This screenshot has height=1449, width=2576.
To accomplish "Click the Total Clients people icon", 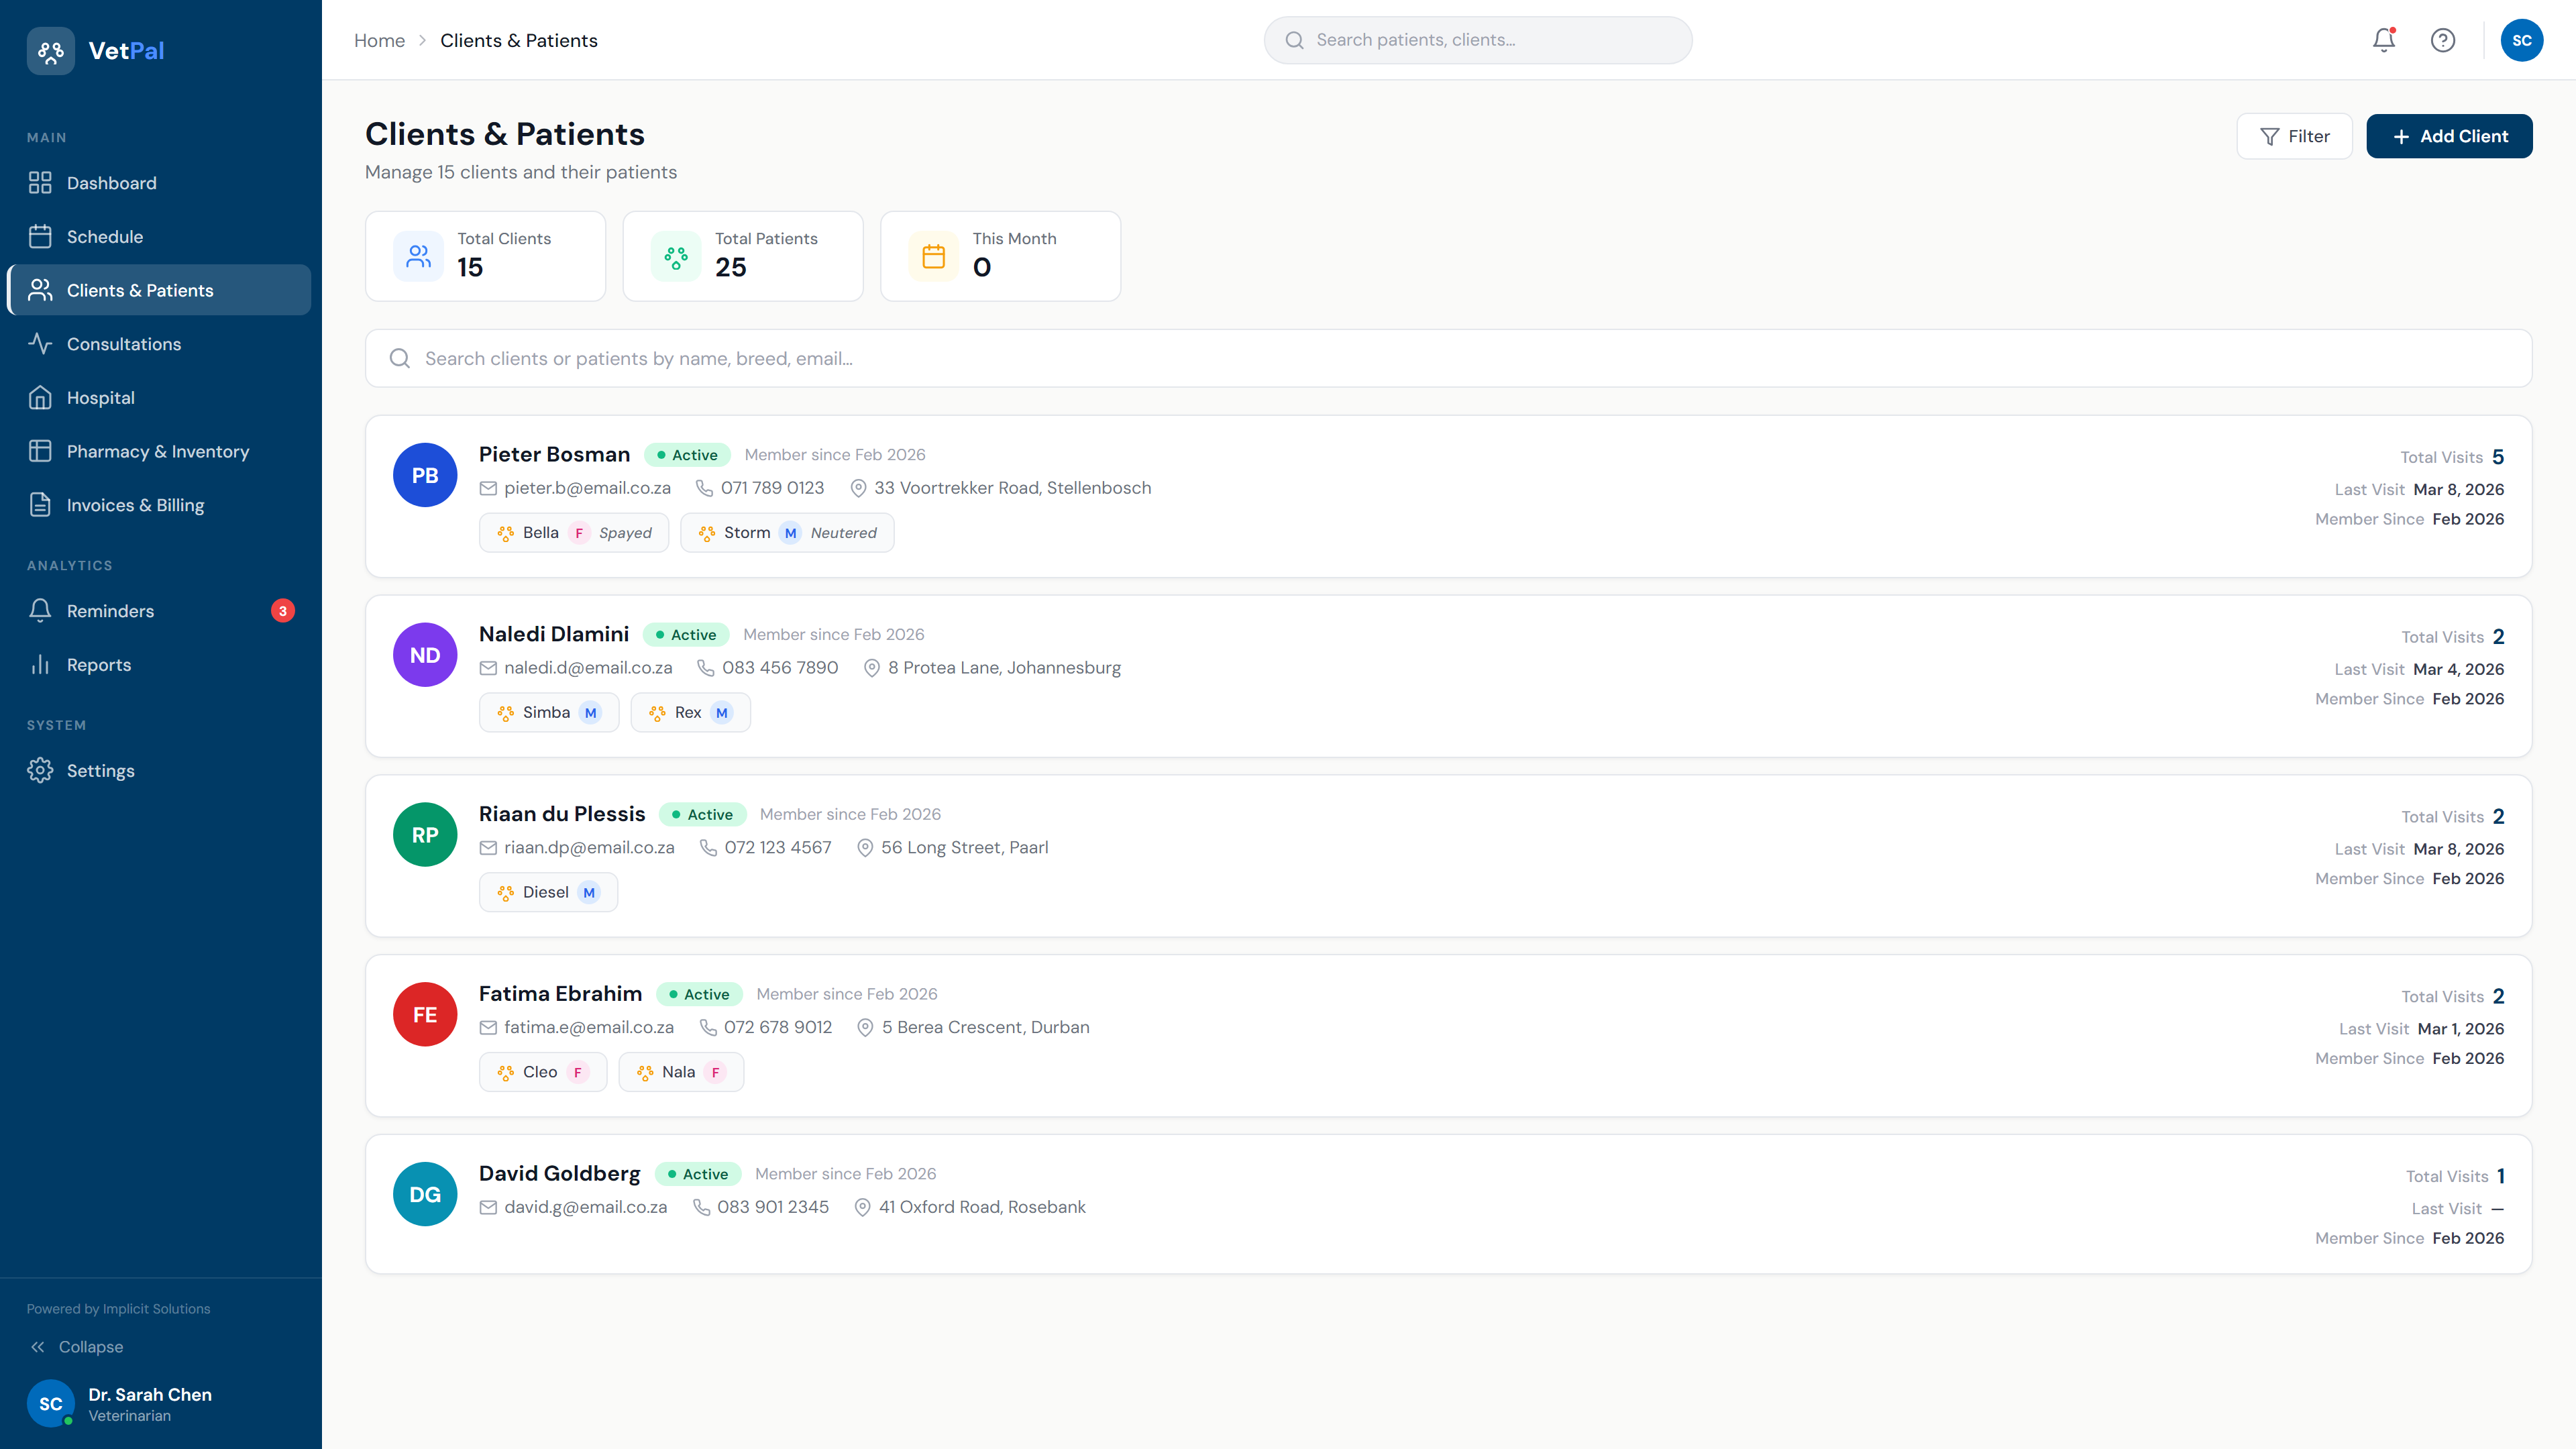I will tap(418, 256).
